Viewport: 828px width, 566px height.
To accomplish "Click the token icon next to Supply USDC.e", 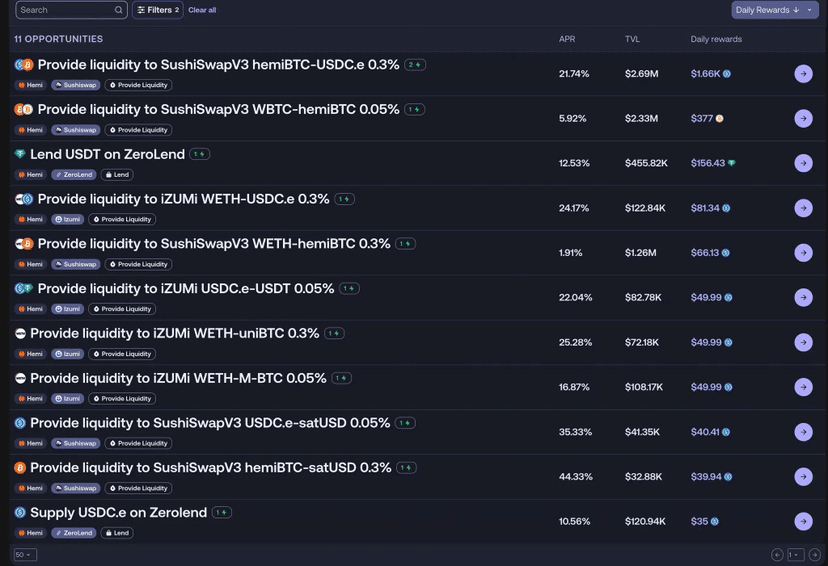I will coord(20,512).
